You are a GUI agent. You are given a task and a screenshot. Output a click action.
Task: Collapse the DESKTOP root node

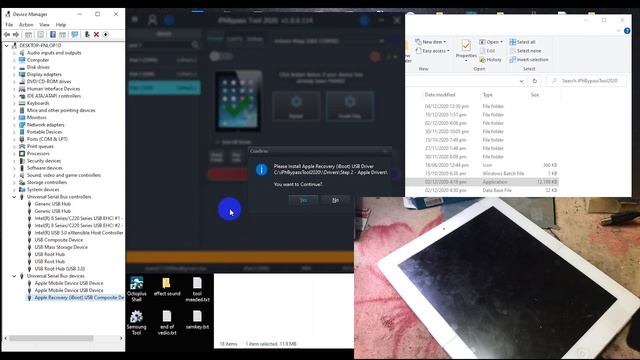click(7, 46)
